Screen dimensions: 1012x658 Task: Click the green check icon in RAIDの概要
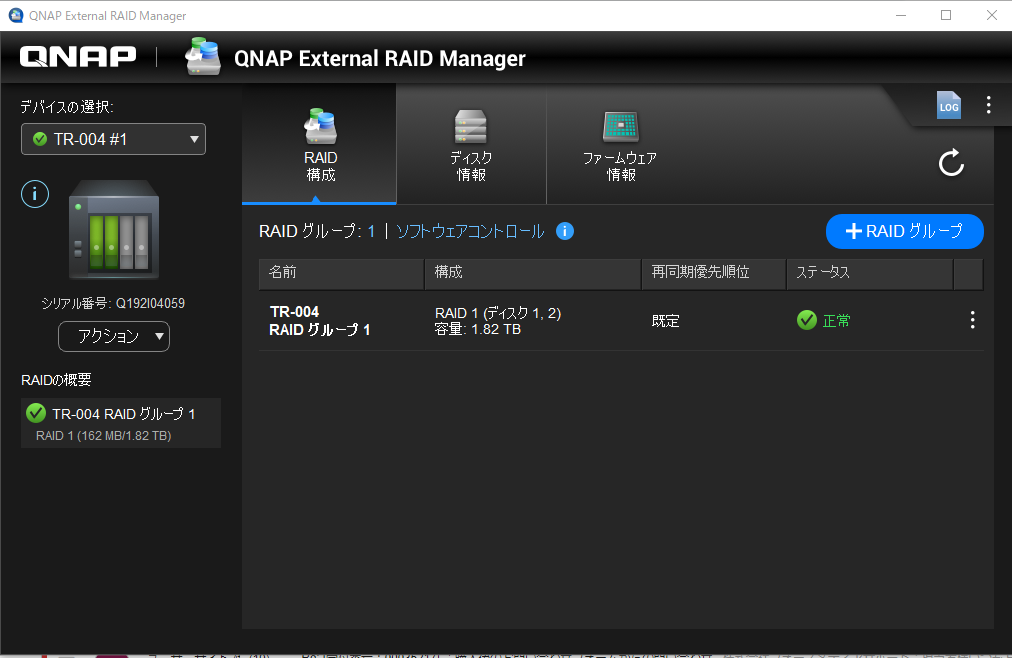tap(36, 413)
